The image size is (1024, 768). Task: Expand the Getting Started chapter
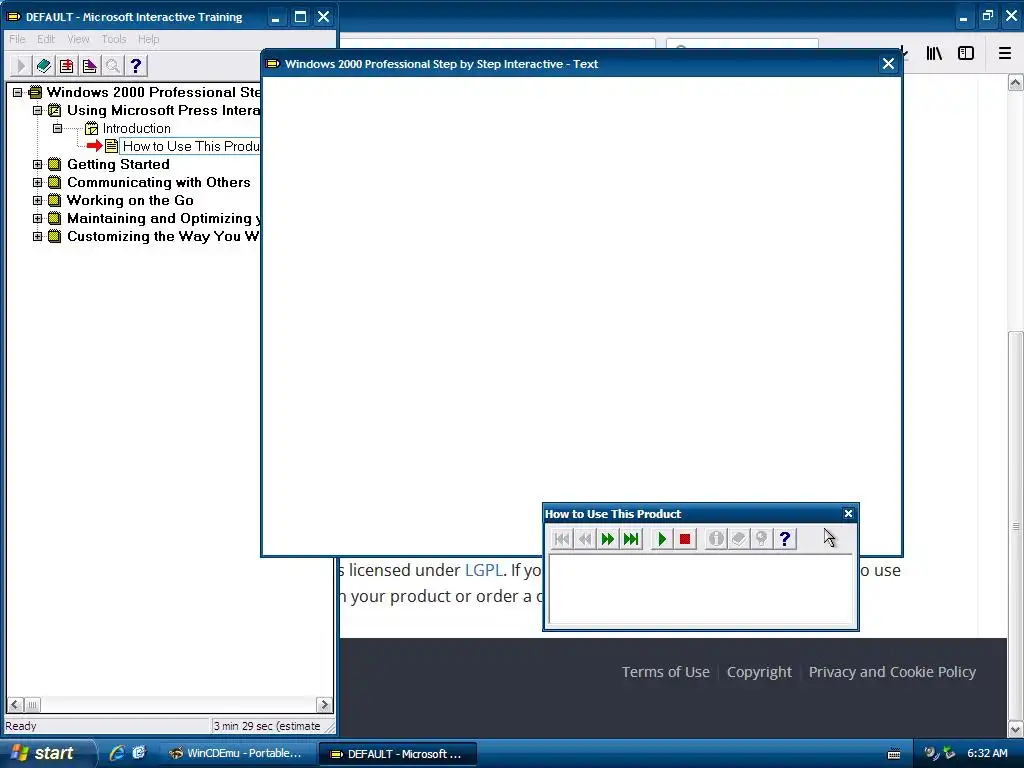coord(38,165)
